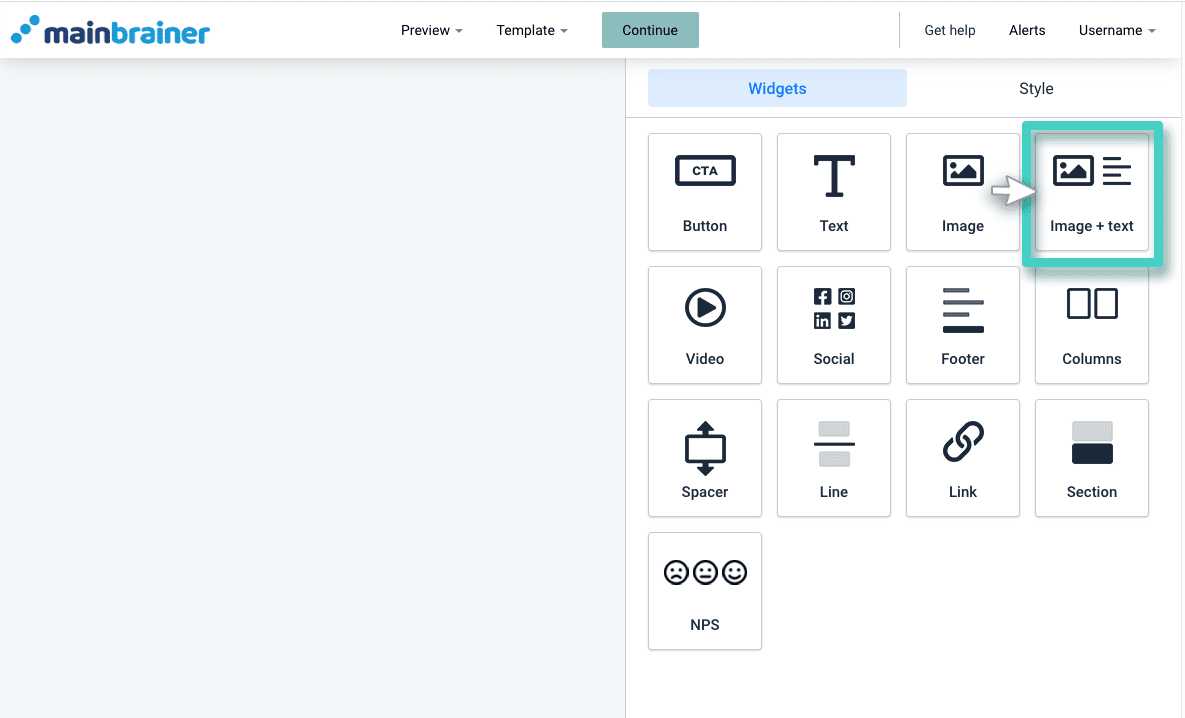Screen dimensions: 1185x718
Task: Expand the Template dropdown
Action: (x=531, y=31)
